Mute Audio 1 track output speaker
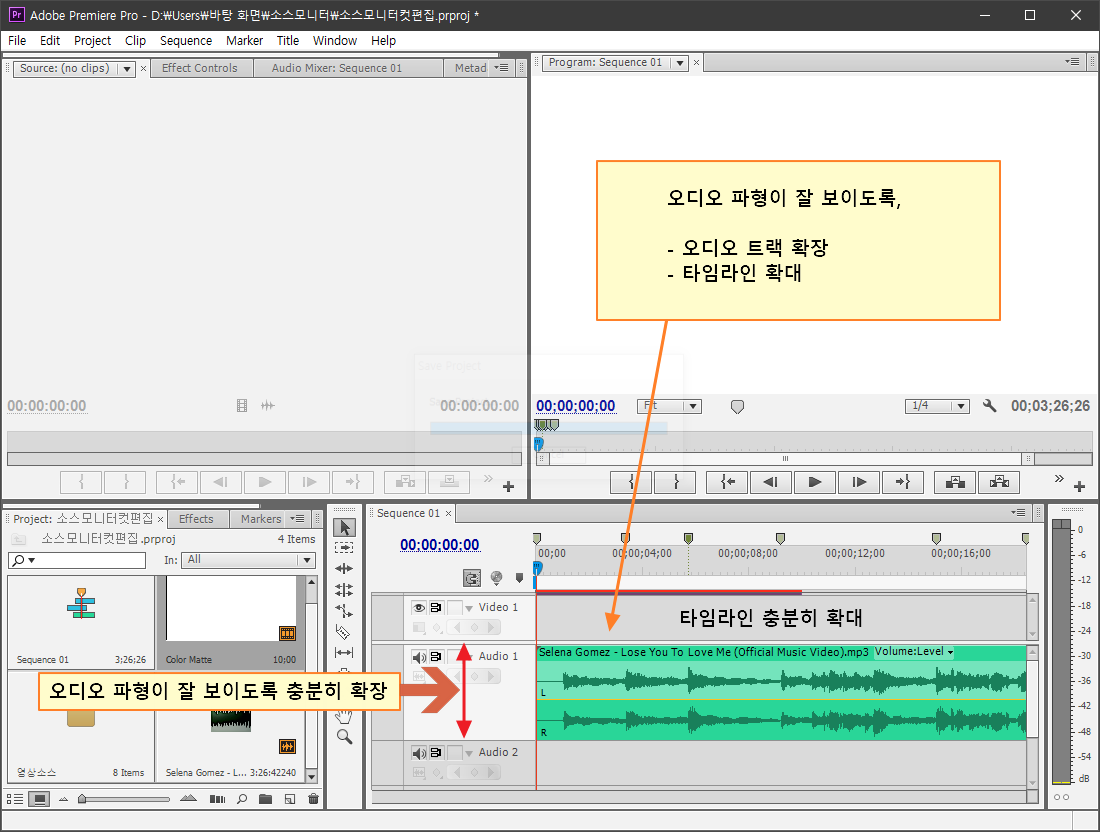The image size is (1100, 832). (x=419, y=657)
